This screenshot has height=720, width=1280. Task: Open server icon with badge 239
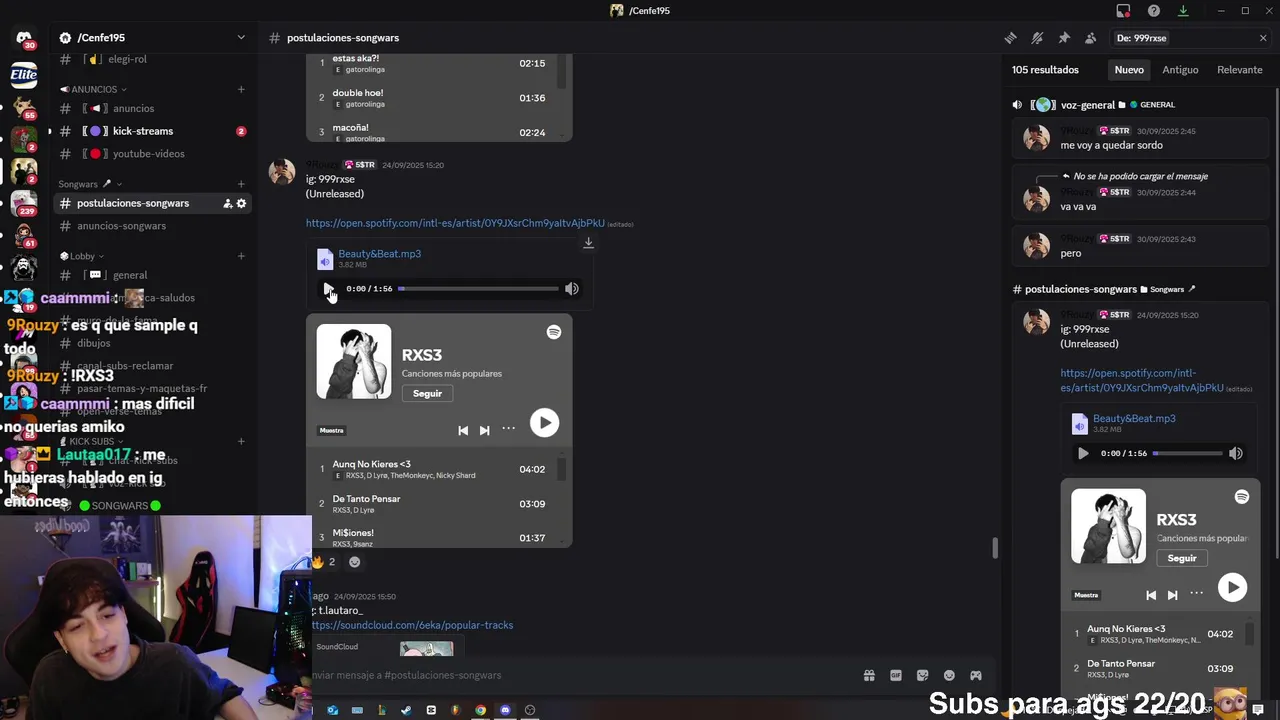click(x=24, y=205)
